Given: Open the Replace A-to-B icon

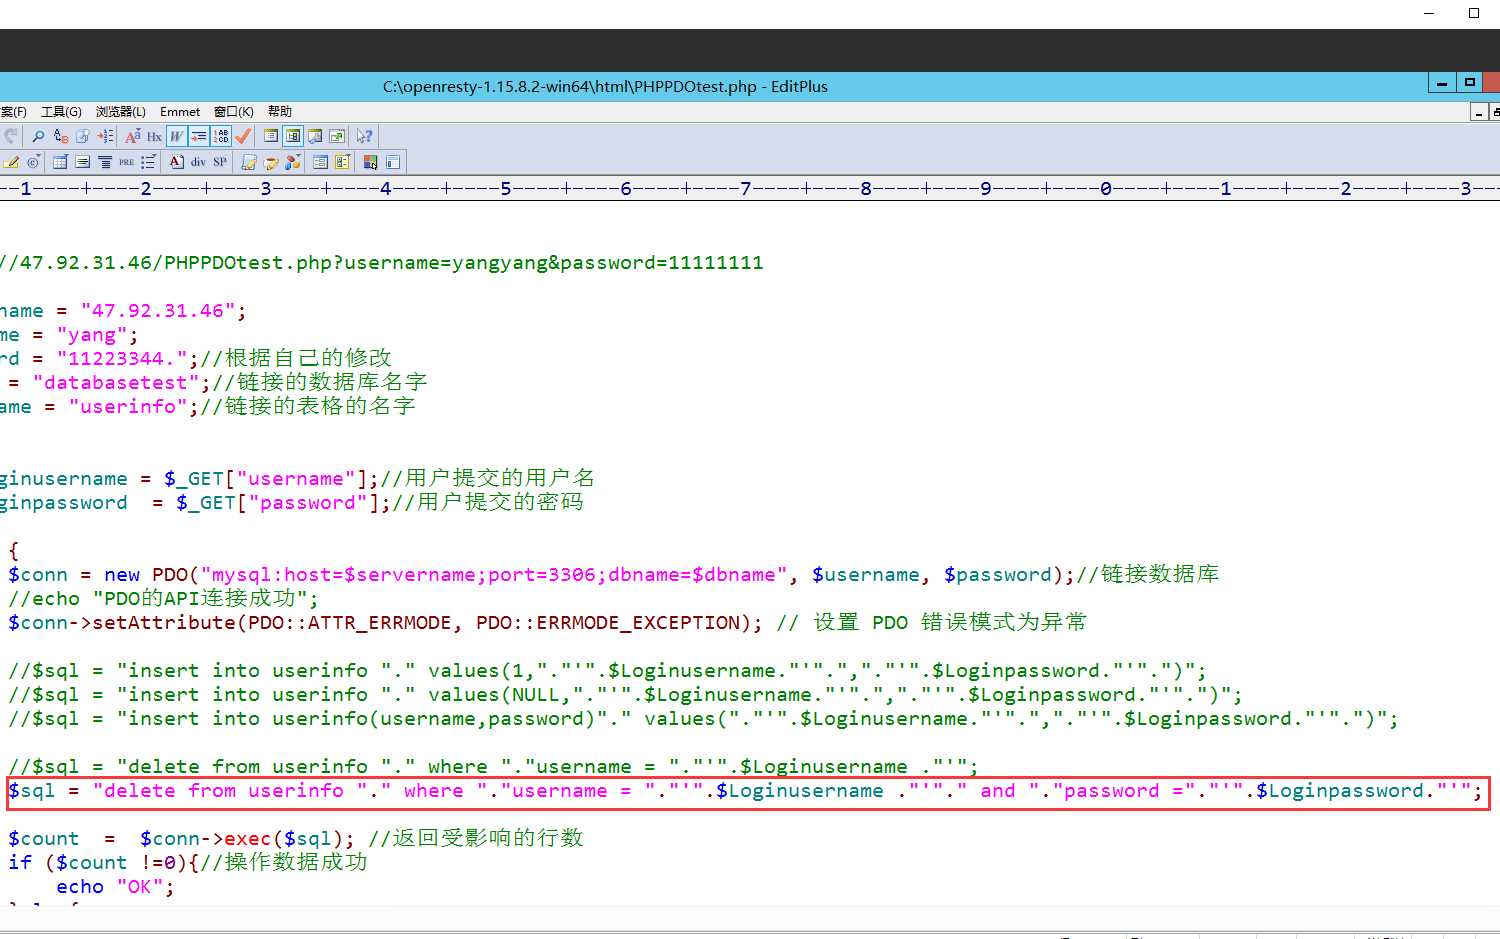Looking at the screenshot, I should [61, 136].
